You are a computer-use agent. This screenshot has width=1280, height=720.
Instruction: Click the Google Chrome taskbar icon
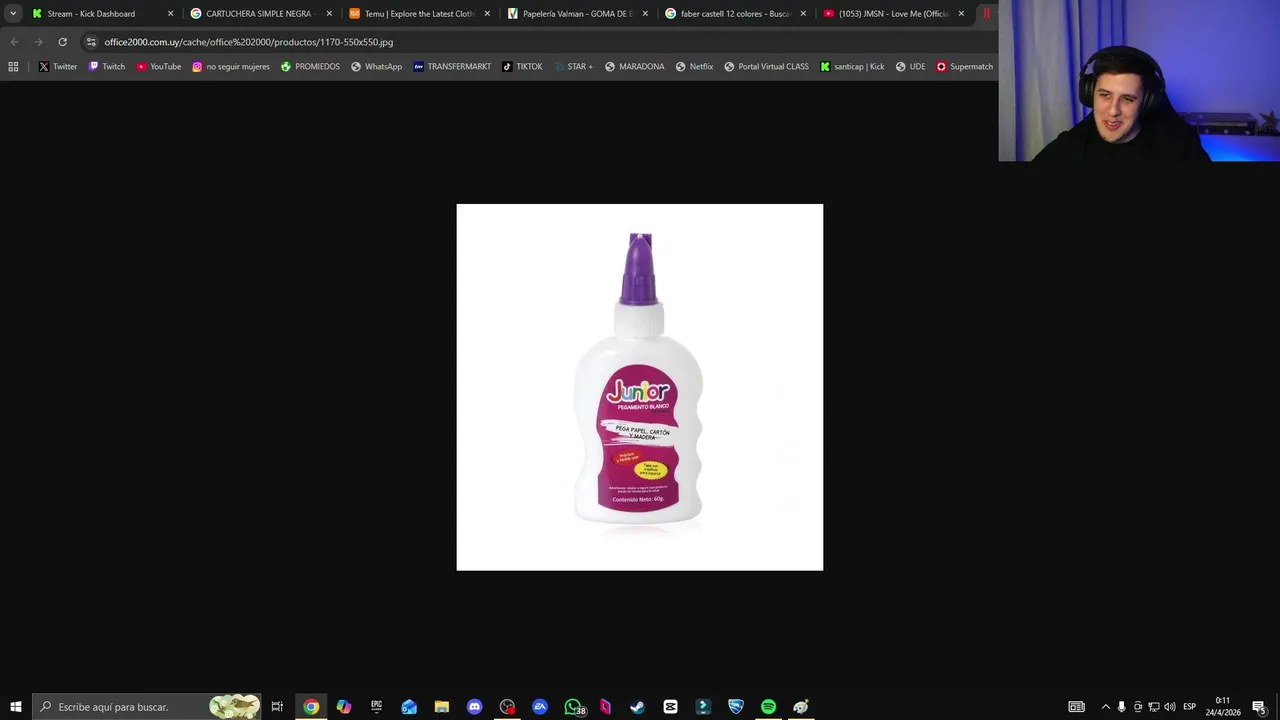point(311,707)
